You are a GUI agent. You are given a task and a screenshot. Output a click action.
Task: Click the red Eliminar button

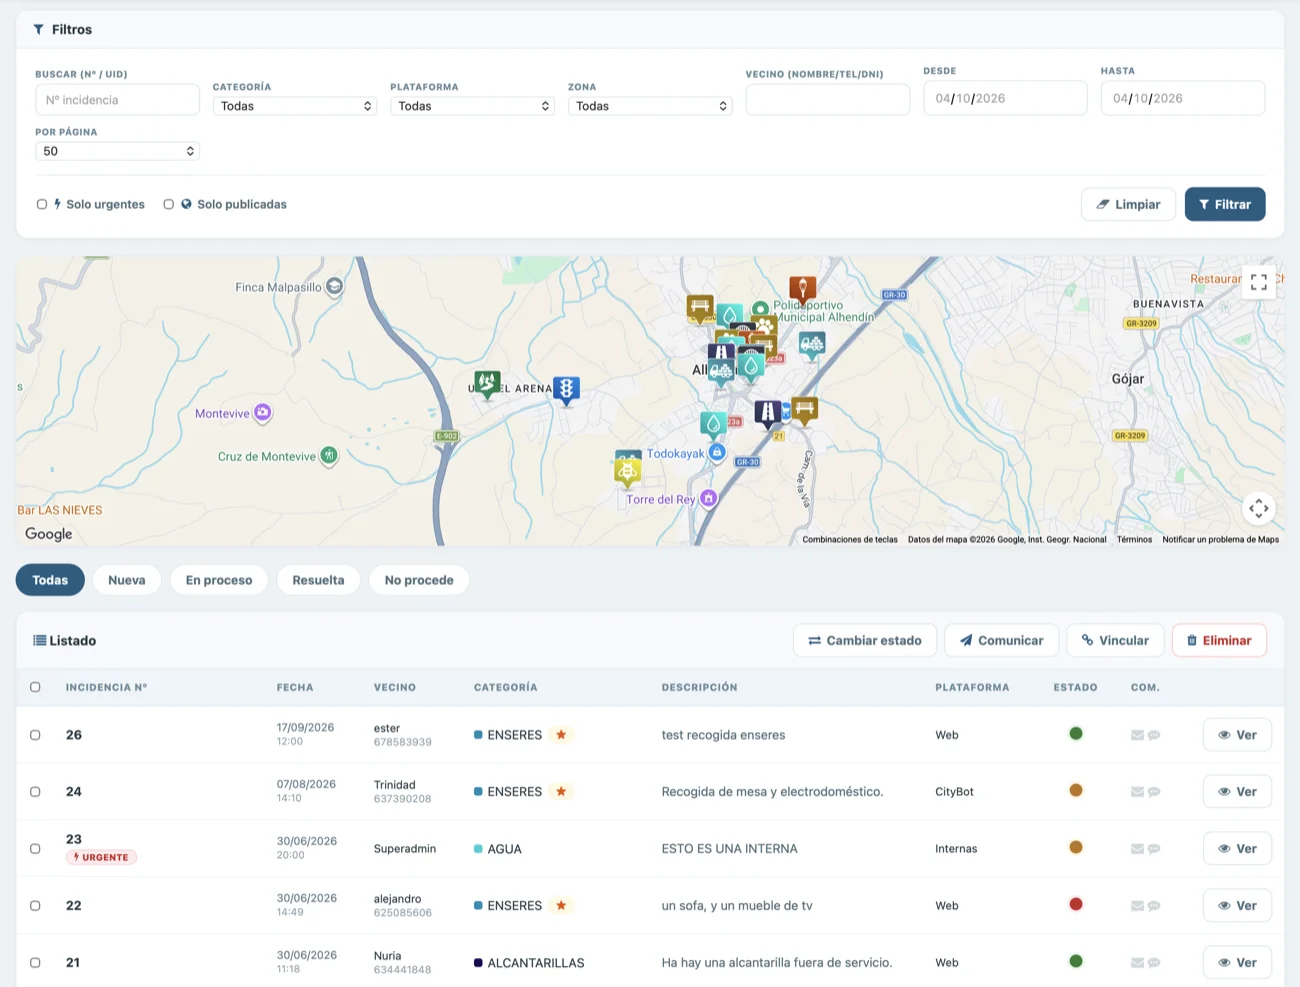click(1219, 640)
